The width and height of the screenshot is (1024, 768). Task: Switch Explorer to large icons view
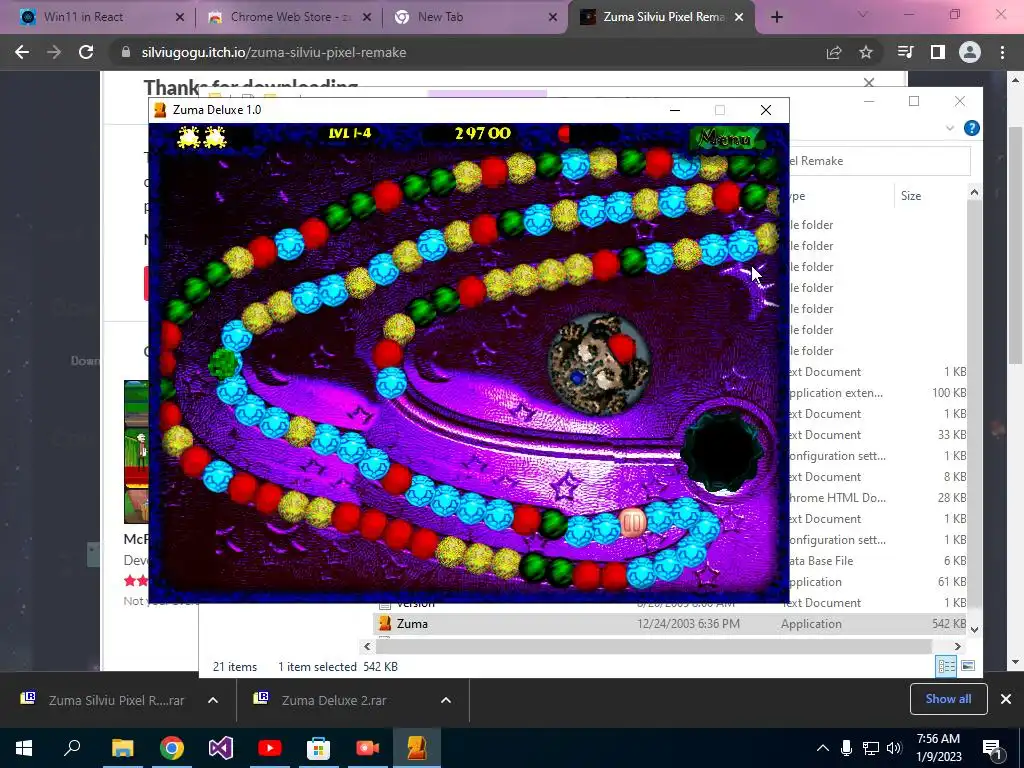click(x=968, y=665)
